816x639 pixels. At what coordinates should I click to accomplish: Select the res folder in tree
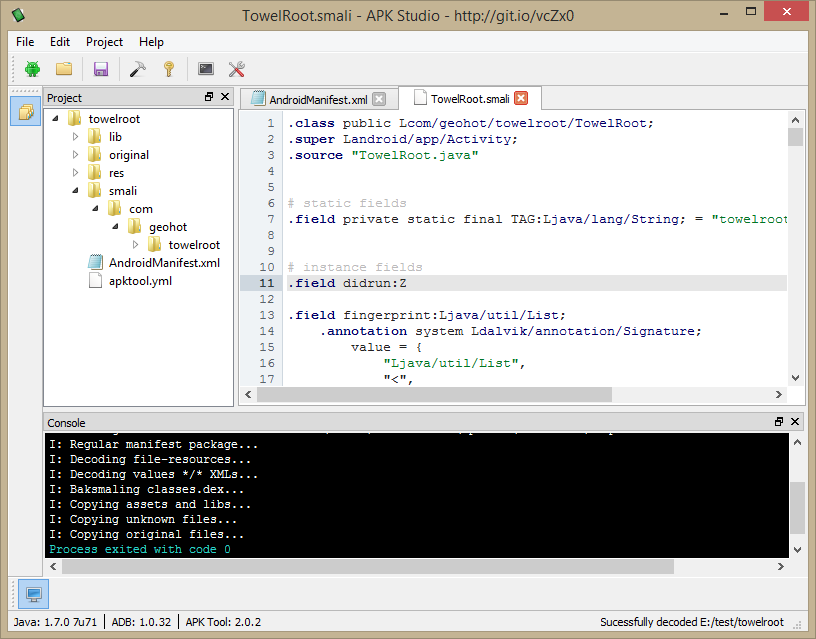click(116, 173)
